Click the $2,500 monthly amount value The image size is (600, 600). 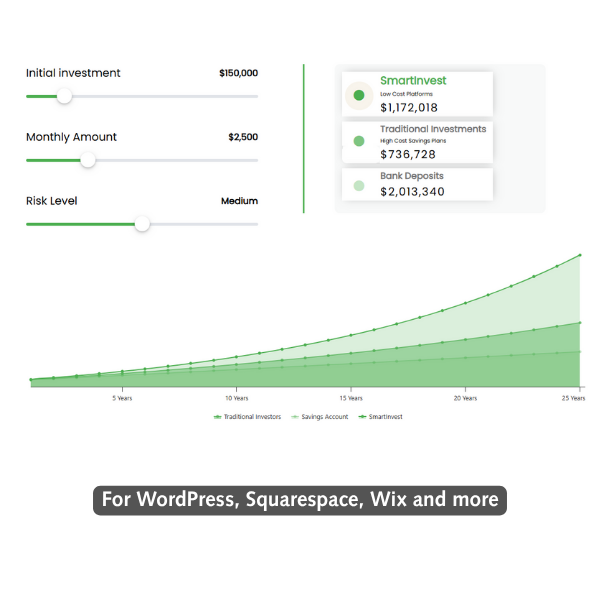coord(243,137)
